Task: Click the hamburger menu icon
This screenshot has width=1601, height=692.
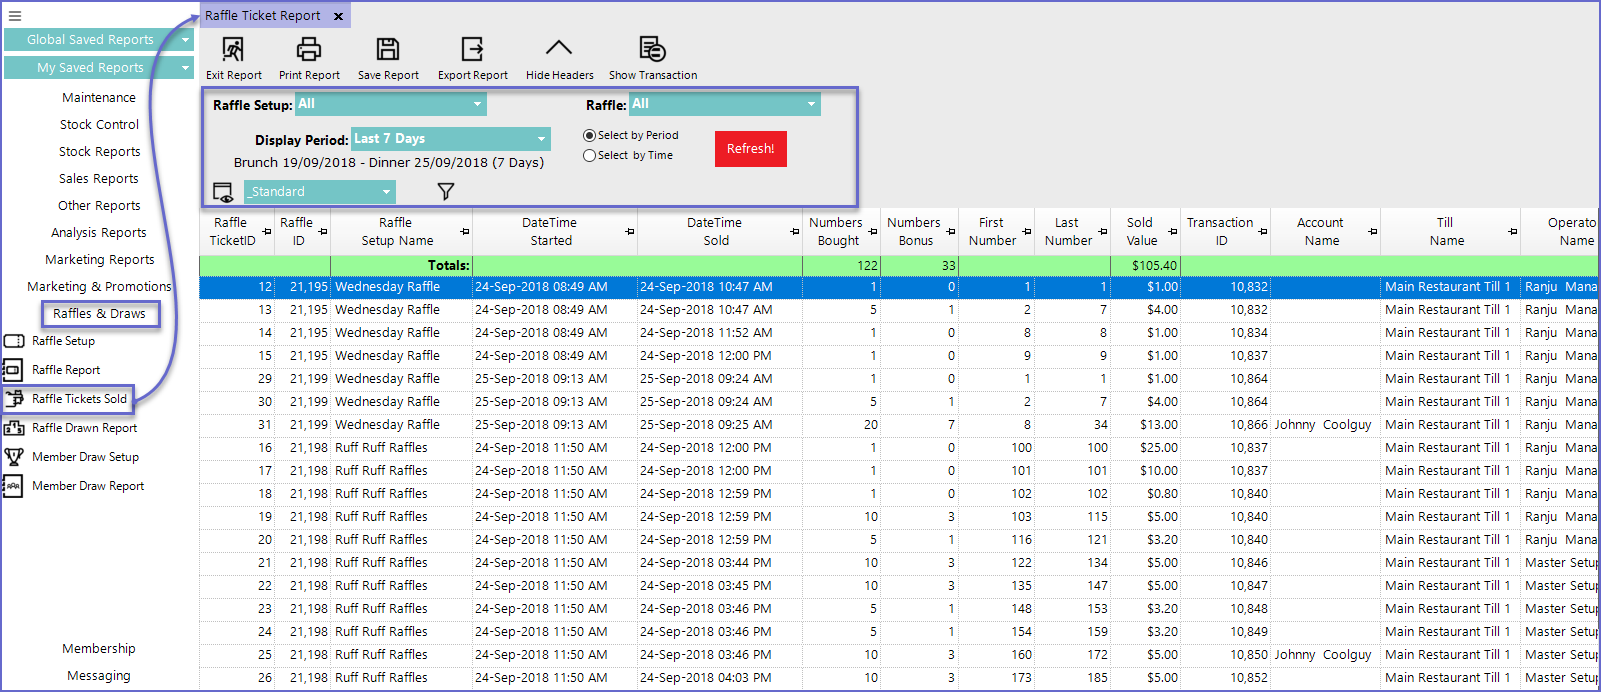Action: pos(14,16)
